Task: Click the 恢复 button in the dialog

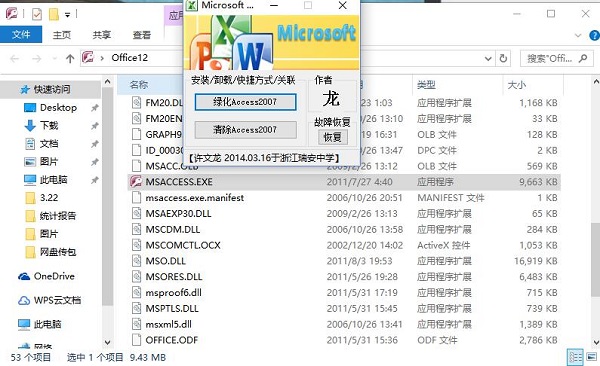Action: (333, 137)
